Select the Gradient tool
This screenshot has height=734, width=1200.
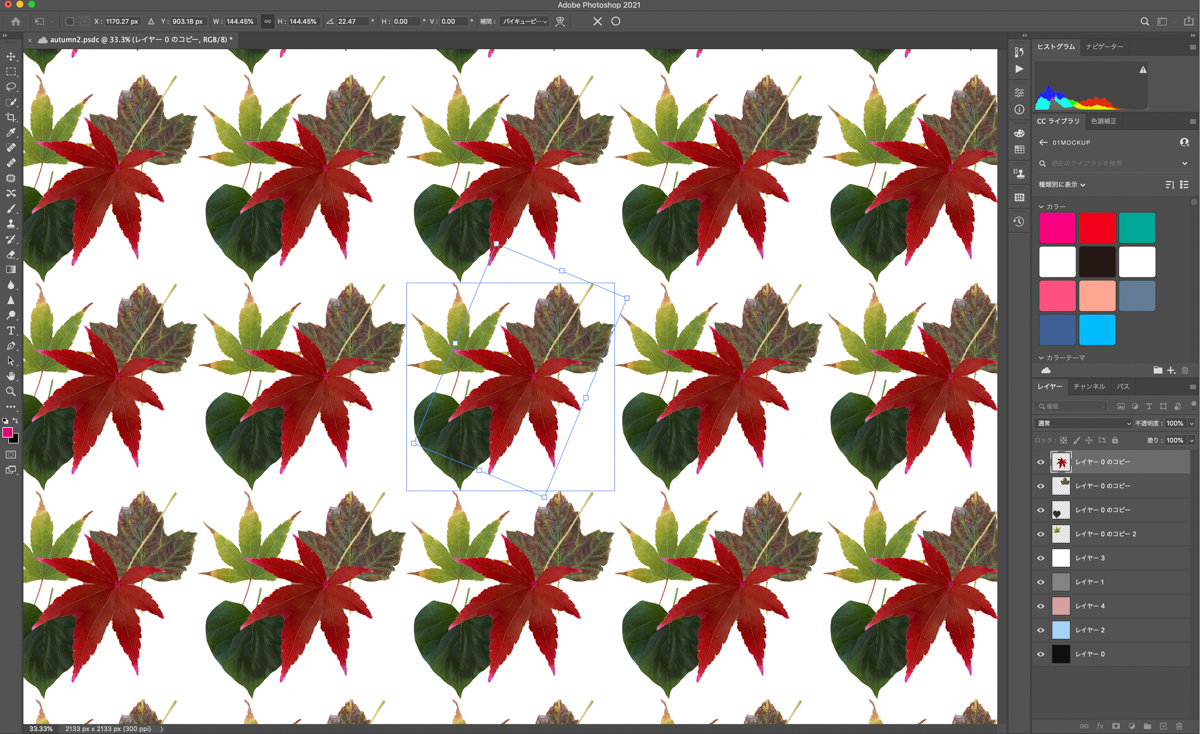11,270
